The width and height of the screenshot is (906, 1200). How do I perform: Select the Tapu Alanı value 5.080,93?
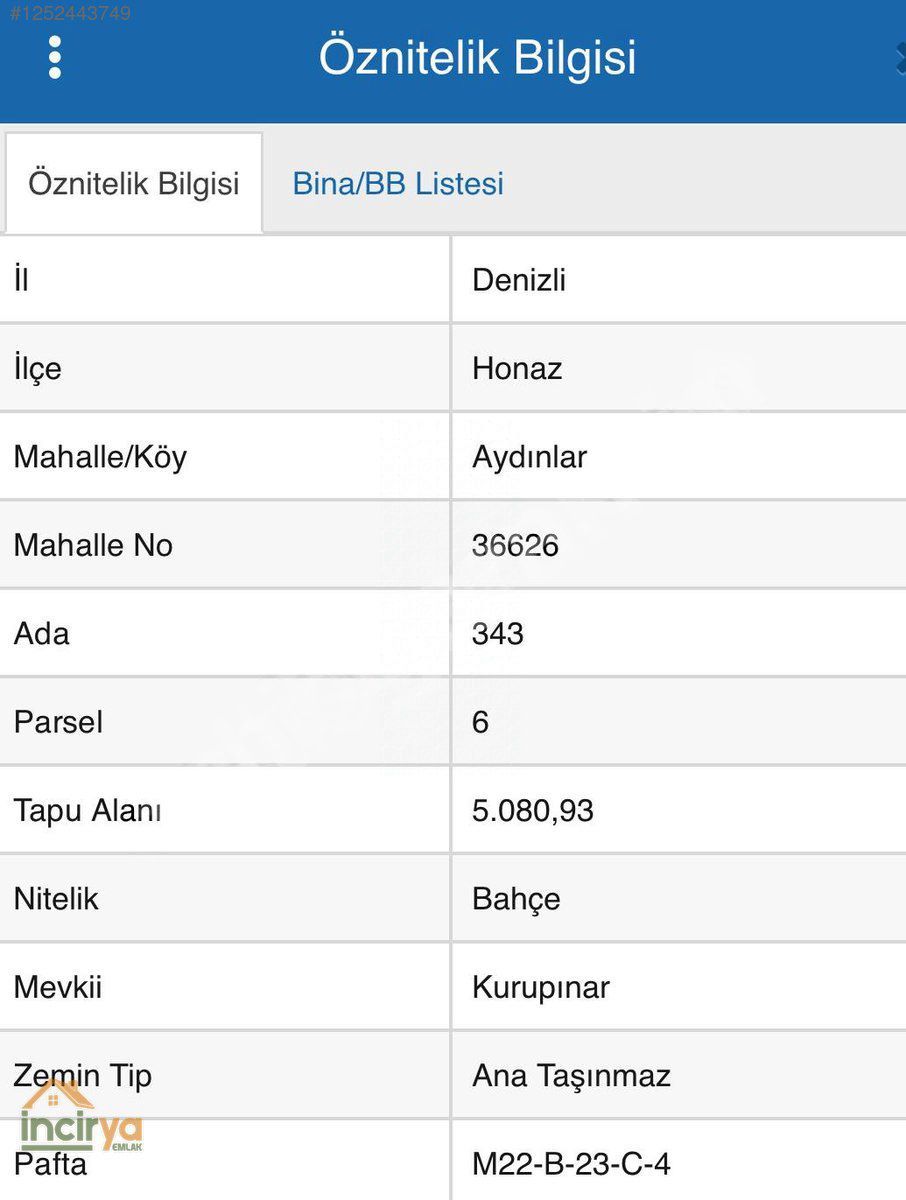(x=533, y=810)
